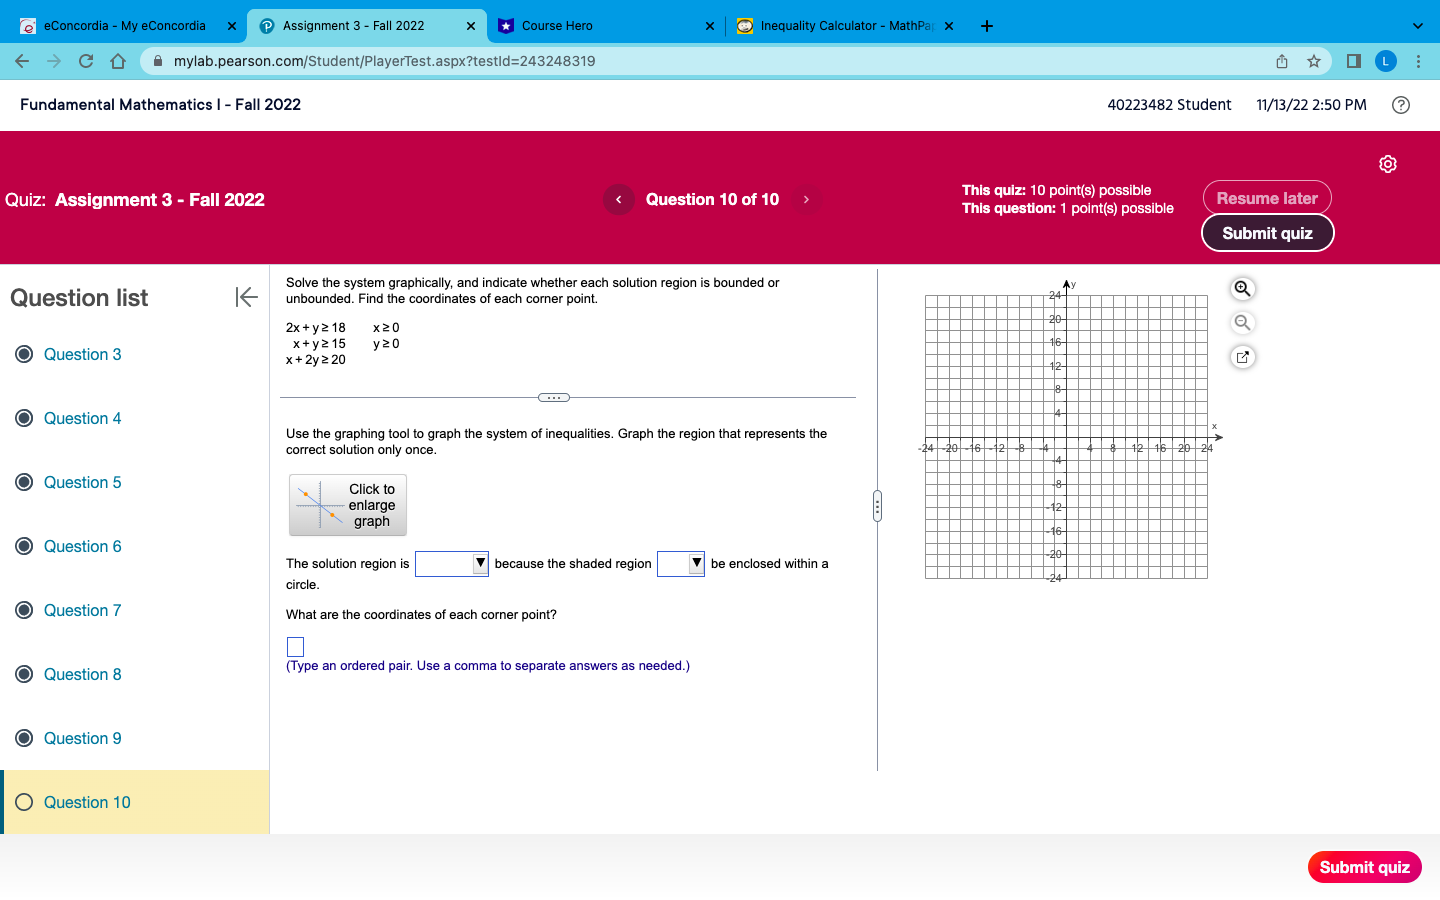Toggle the browser side panel

pyautogui.click(x=1354, y=61)
